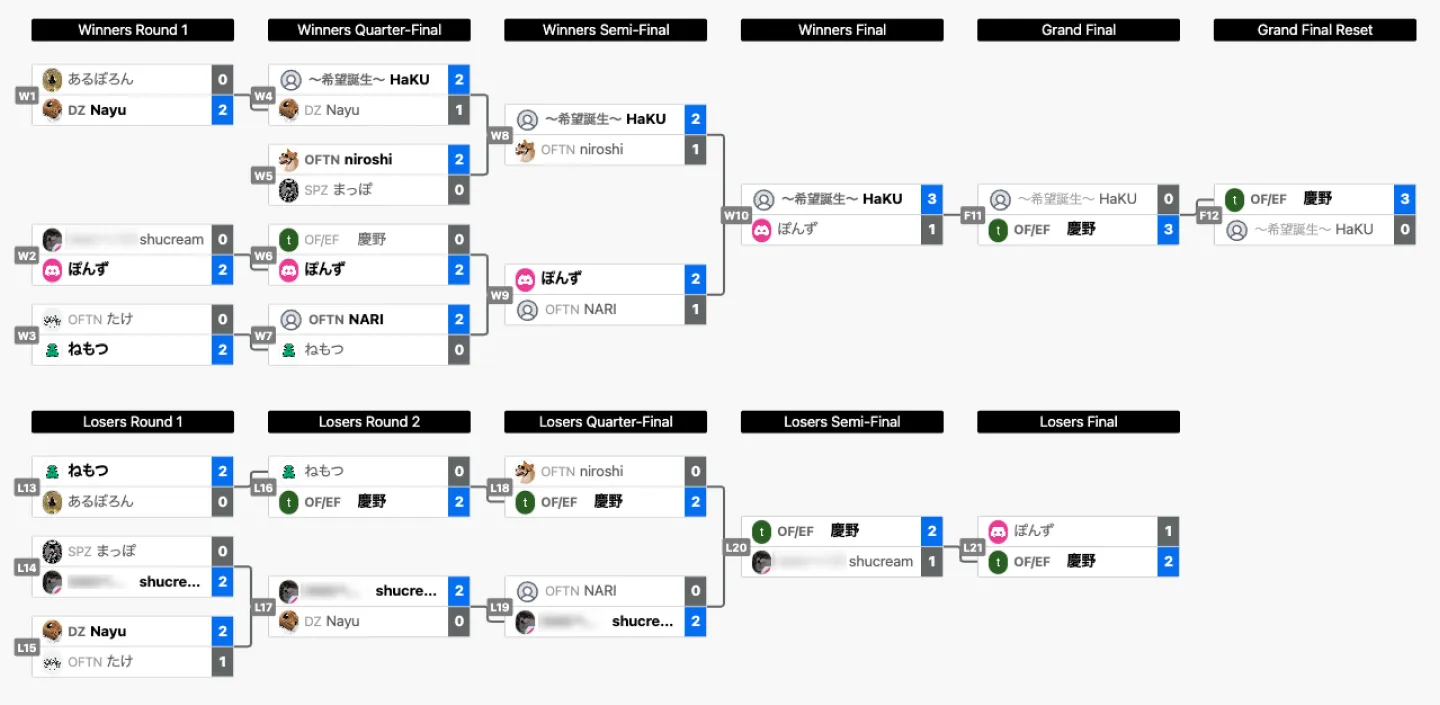Screen dimensions: 1440x705
Task: Click まっぽ's avatar in match W5
Action: pos(289,190)
